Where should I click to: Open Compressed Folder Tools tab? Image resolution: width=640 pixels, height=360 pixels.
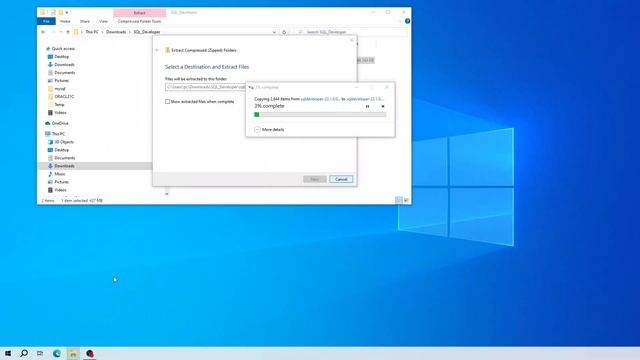pos(139,21)
